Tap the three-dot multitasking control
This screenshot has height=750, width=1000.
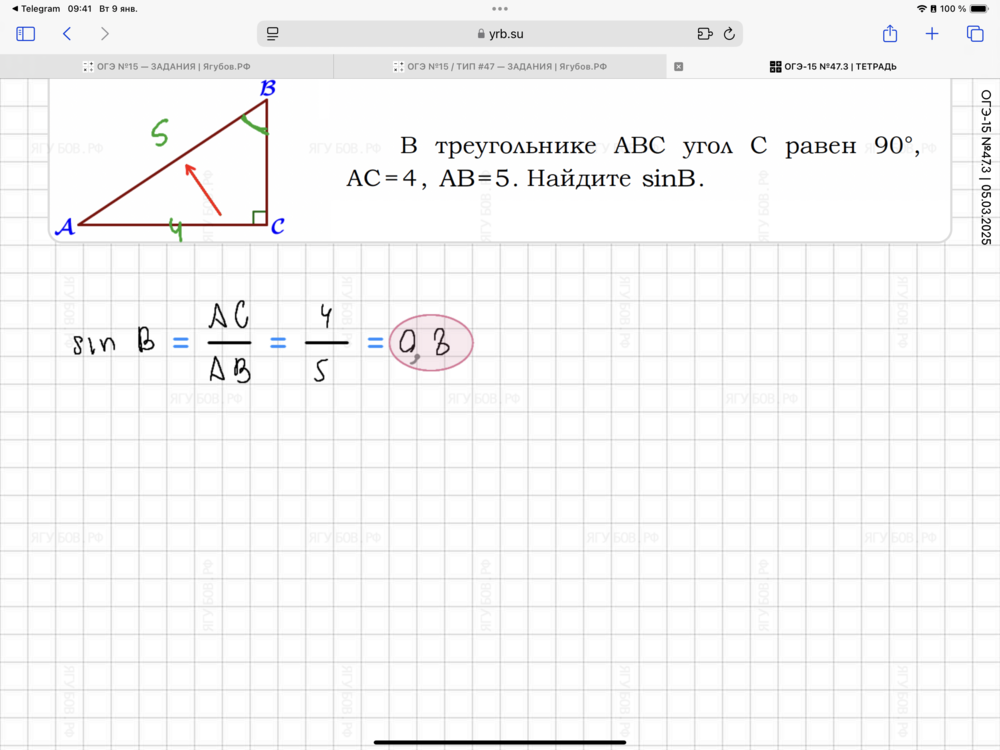coord(500,8)
